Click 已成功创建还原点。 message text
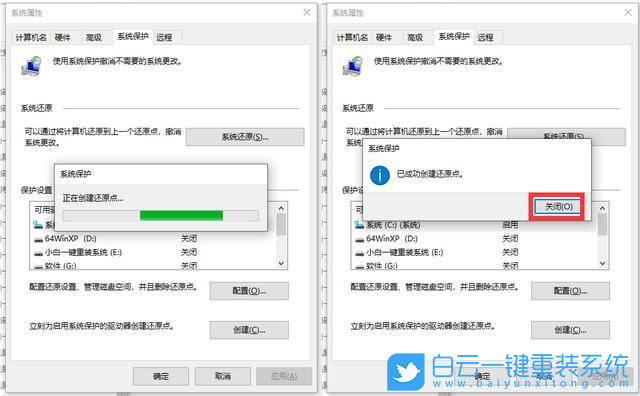The image size is (640, 396). pyautogui.click(x=430, y=174)
